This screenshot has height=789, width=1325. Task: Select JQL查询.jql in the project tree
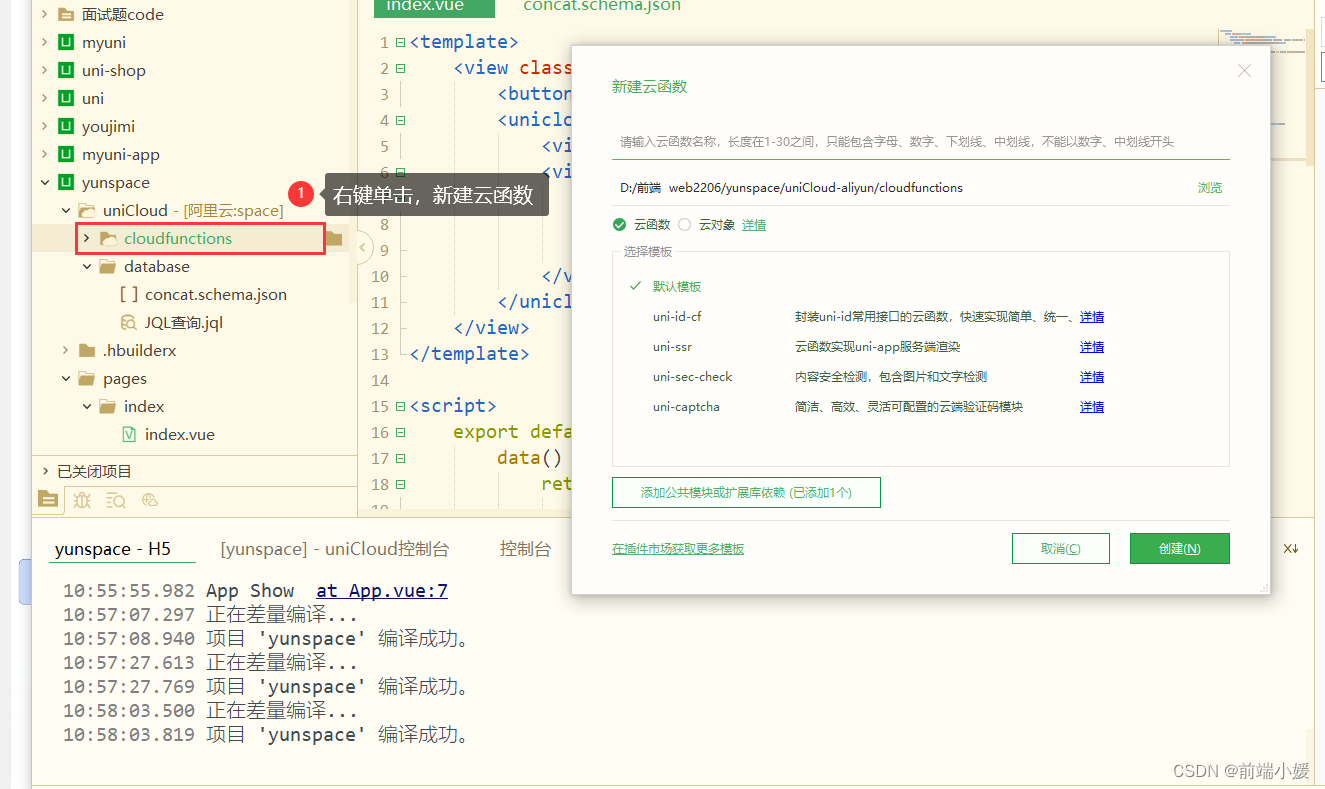184,322
